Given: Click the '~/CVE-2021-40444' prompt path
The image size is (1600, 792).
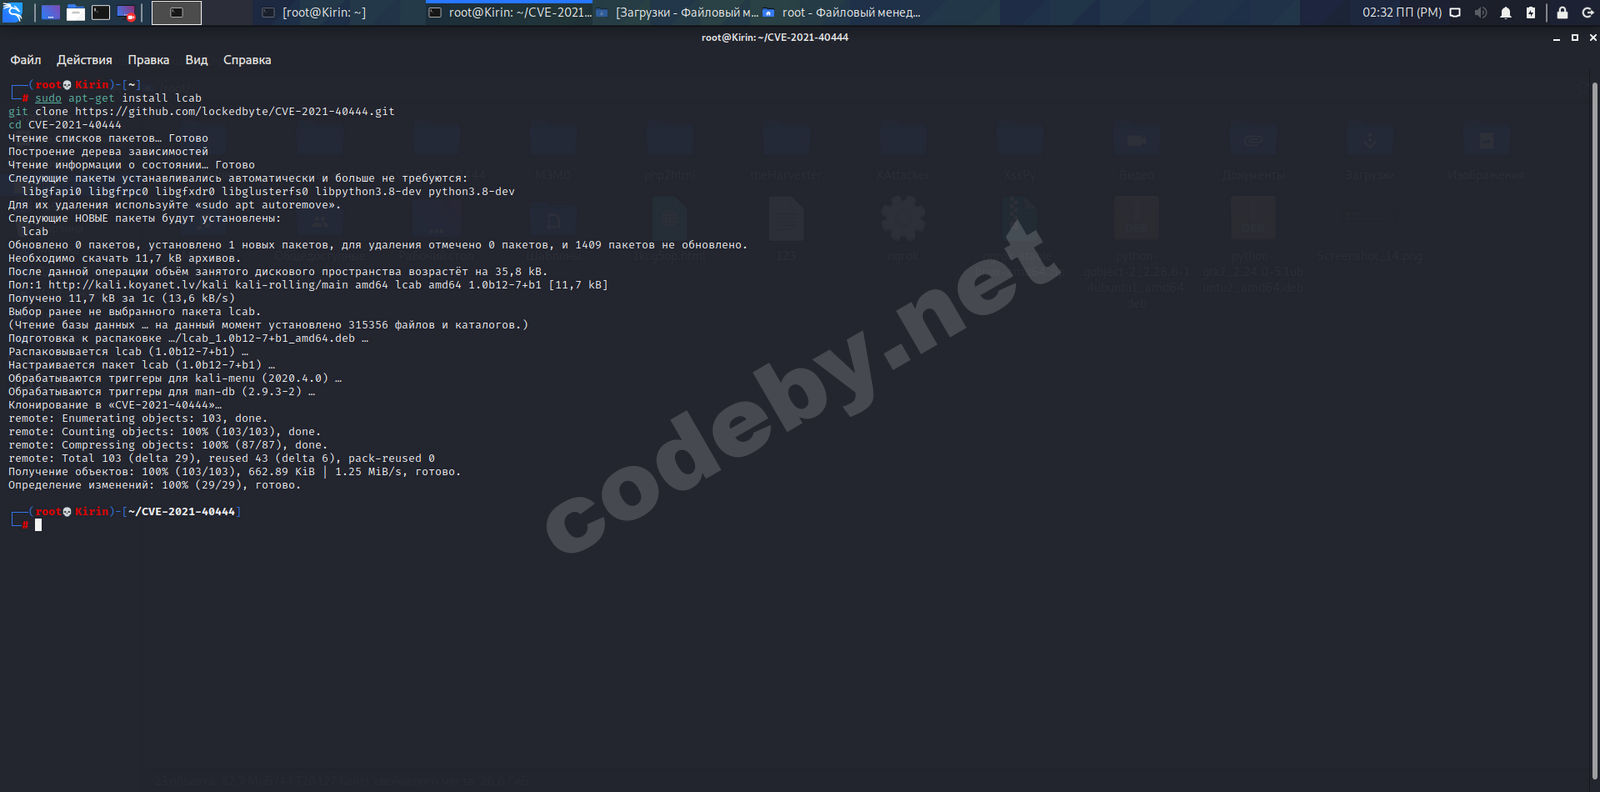Looking at the screenshot, I should pyautogui.click(x=181, y=511).
